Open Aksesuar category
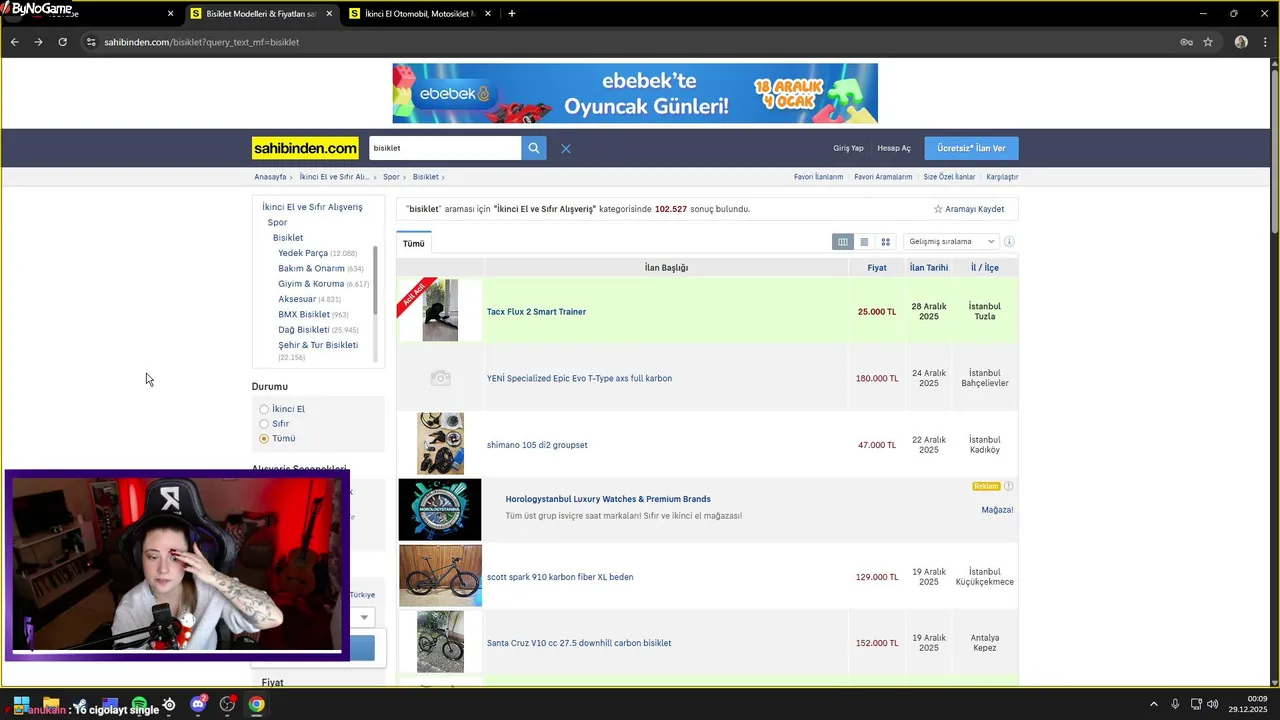1280x720 pixels. pos(297,299)
